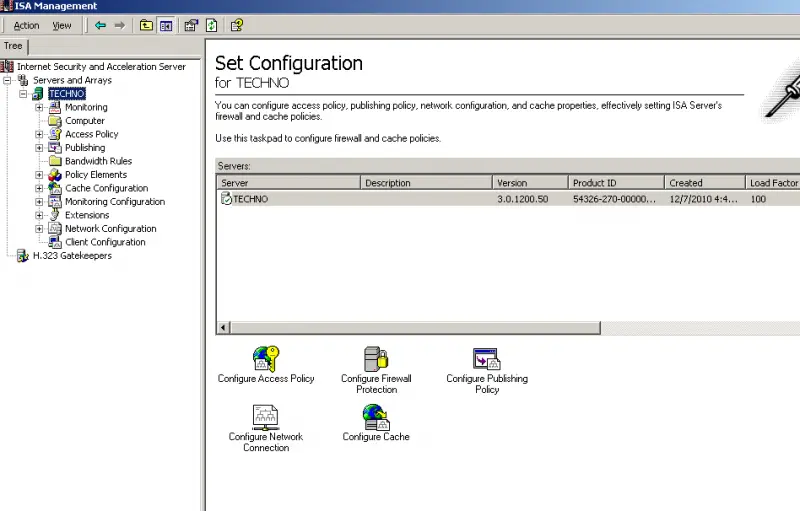Expand the Extensions tree node
This screenshot has width=800, height=511.
39,215
